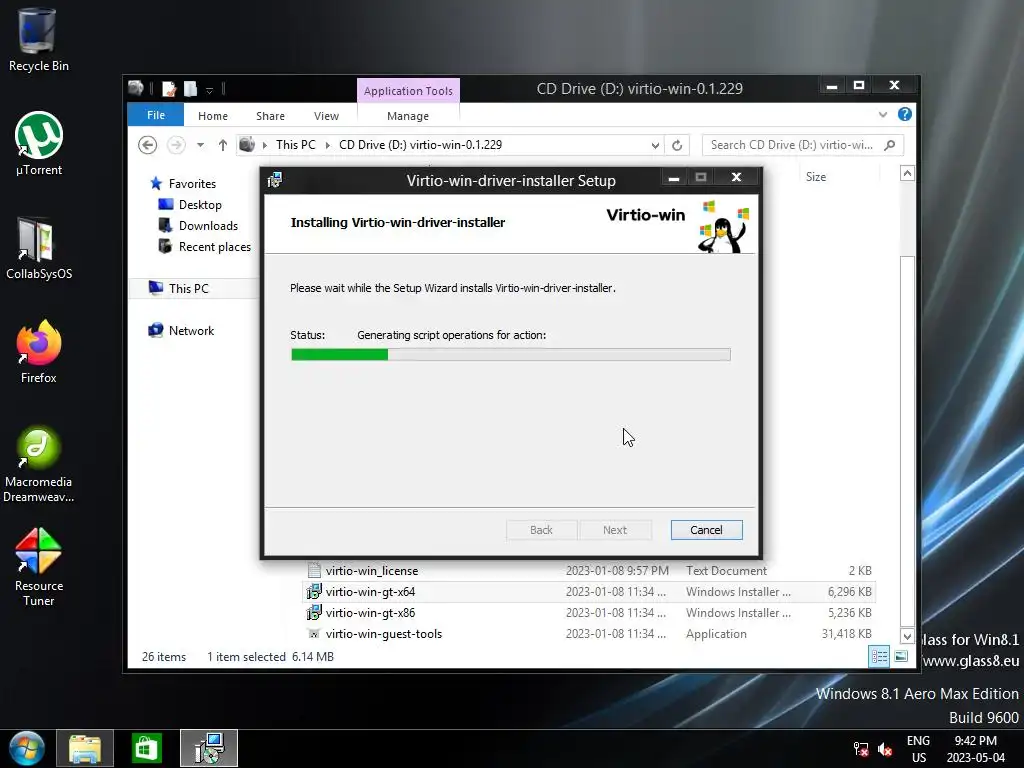Viewport: 1024px width, 768px height.
Task: Open the Macromedia Dreamweaver desktop shortcut
Action: click(39, 464)
